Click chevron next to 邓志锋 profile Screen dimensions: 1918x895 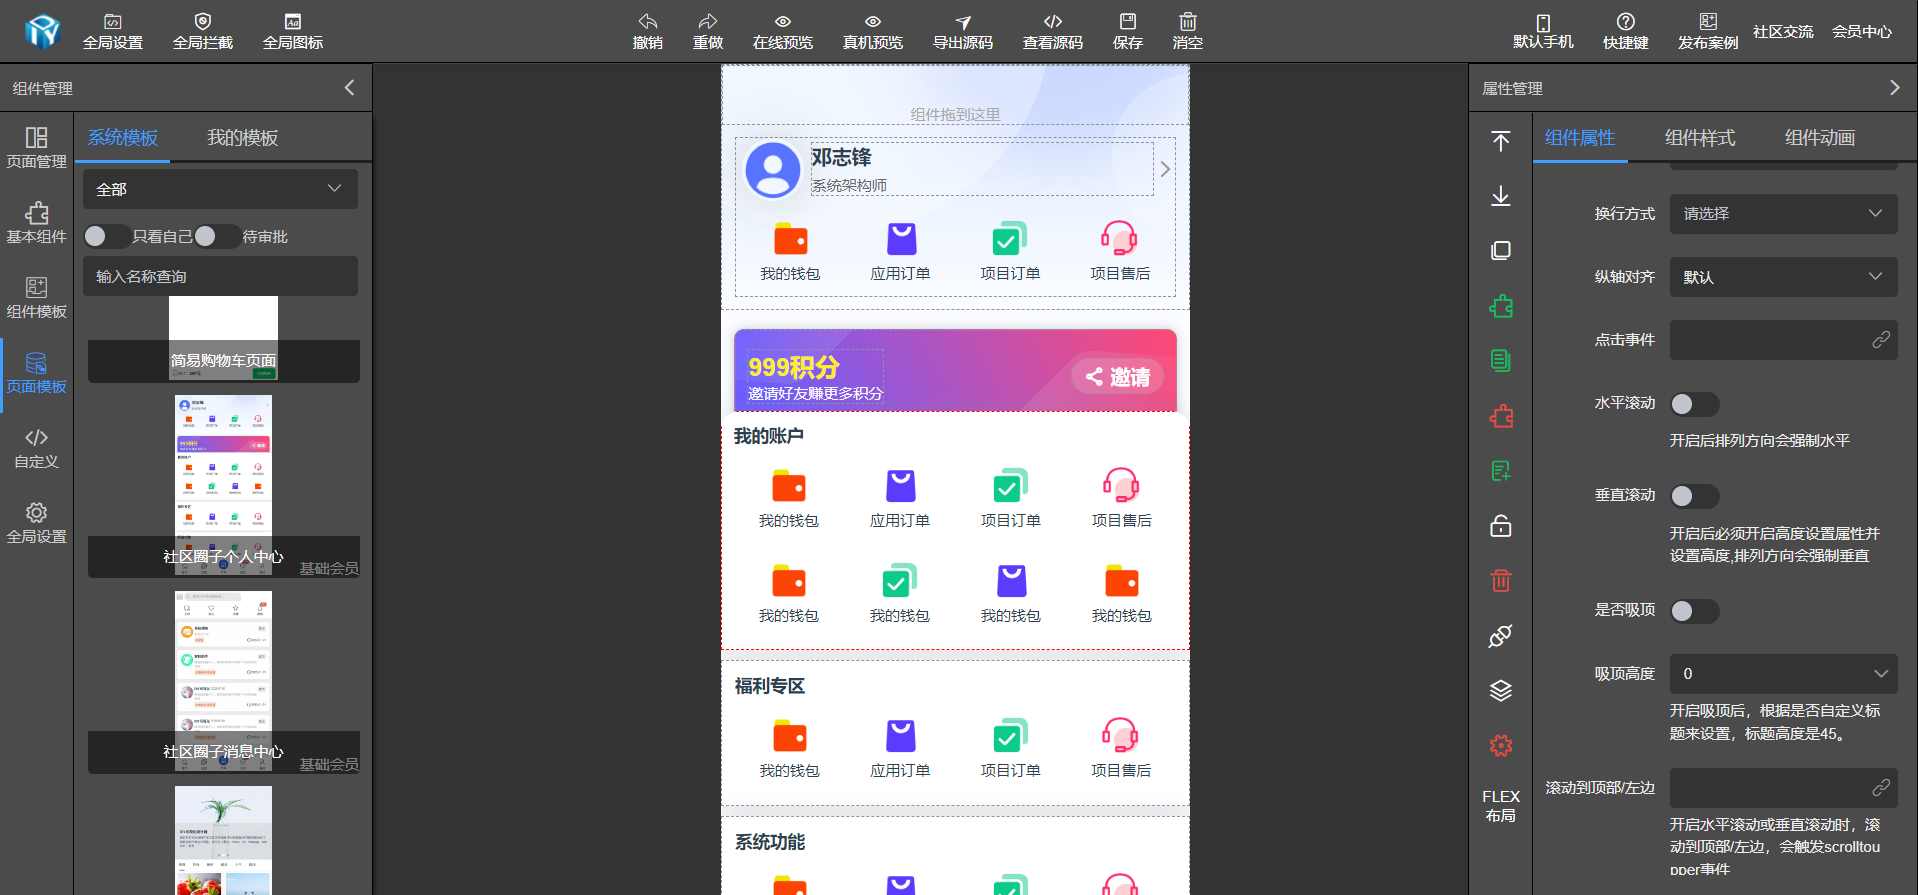tap(1165, 169)
